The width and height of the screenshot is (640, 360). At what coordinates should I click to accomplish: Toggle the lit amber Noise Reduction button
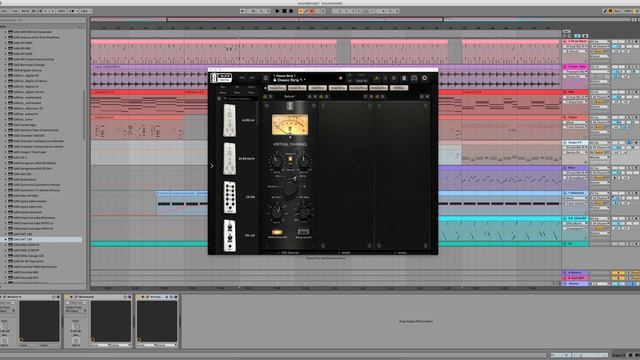tap(277, 232)
